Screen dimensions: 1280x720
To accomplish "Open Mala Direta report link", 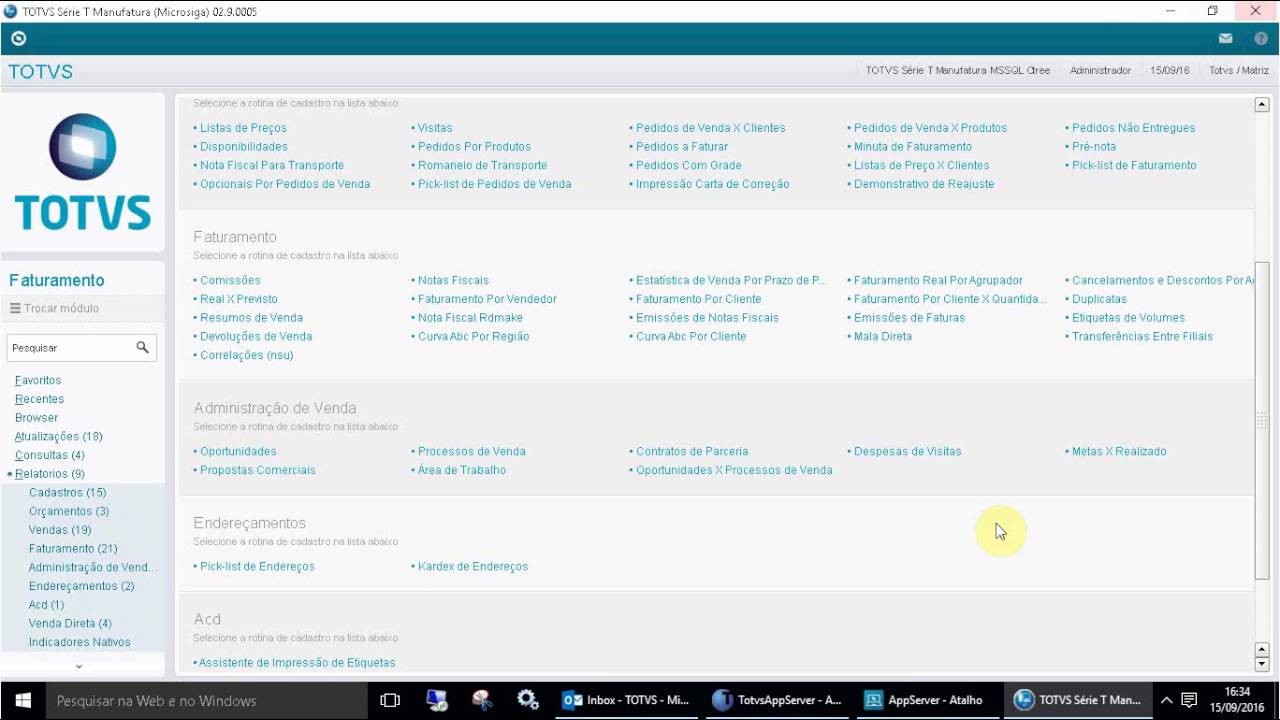I will click(x=882, y=337).
